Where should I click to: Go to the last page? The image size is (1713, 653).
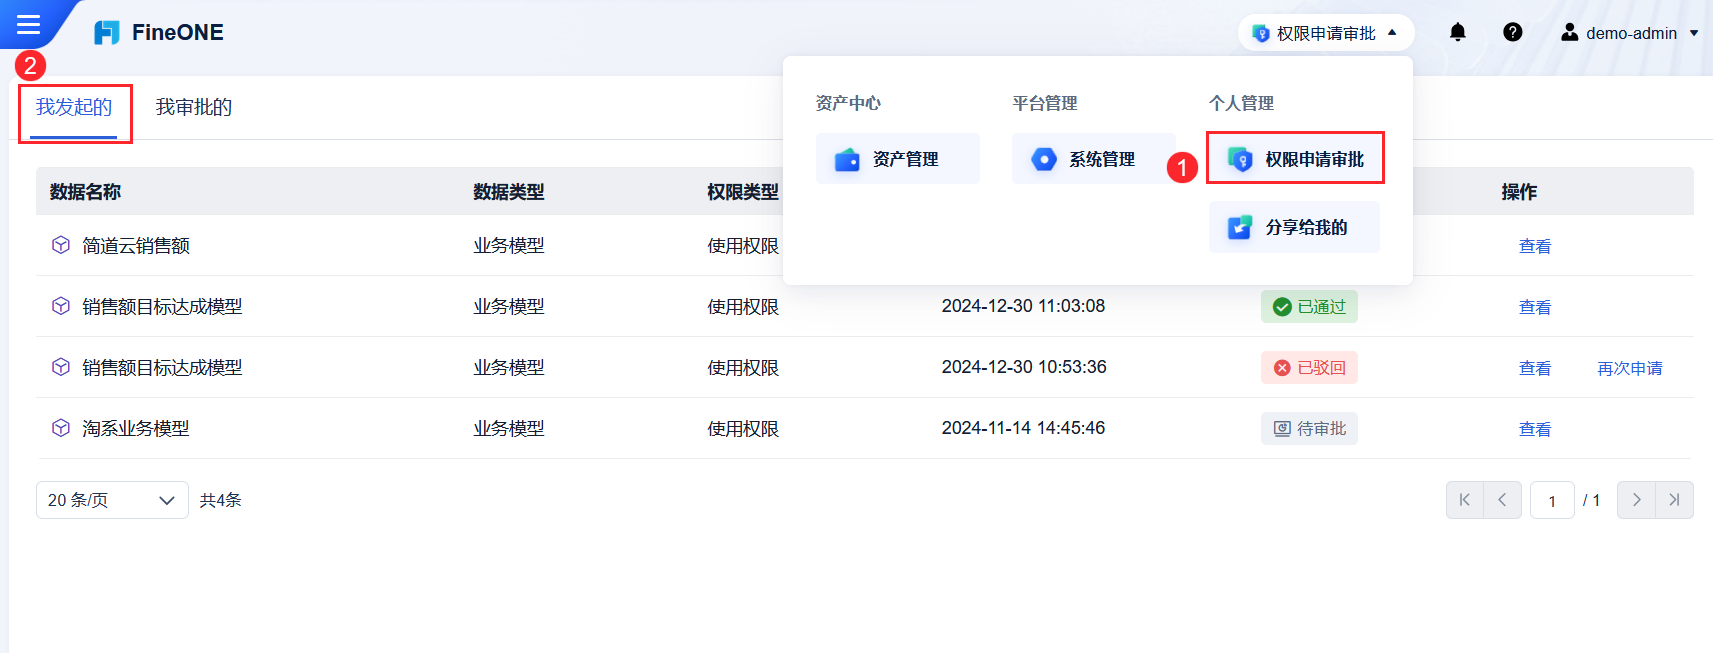click(1674, 500)
